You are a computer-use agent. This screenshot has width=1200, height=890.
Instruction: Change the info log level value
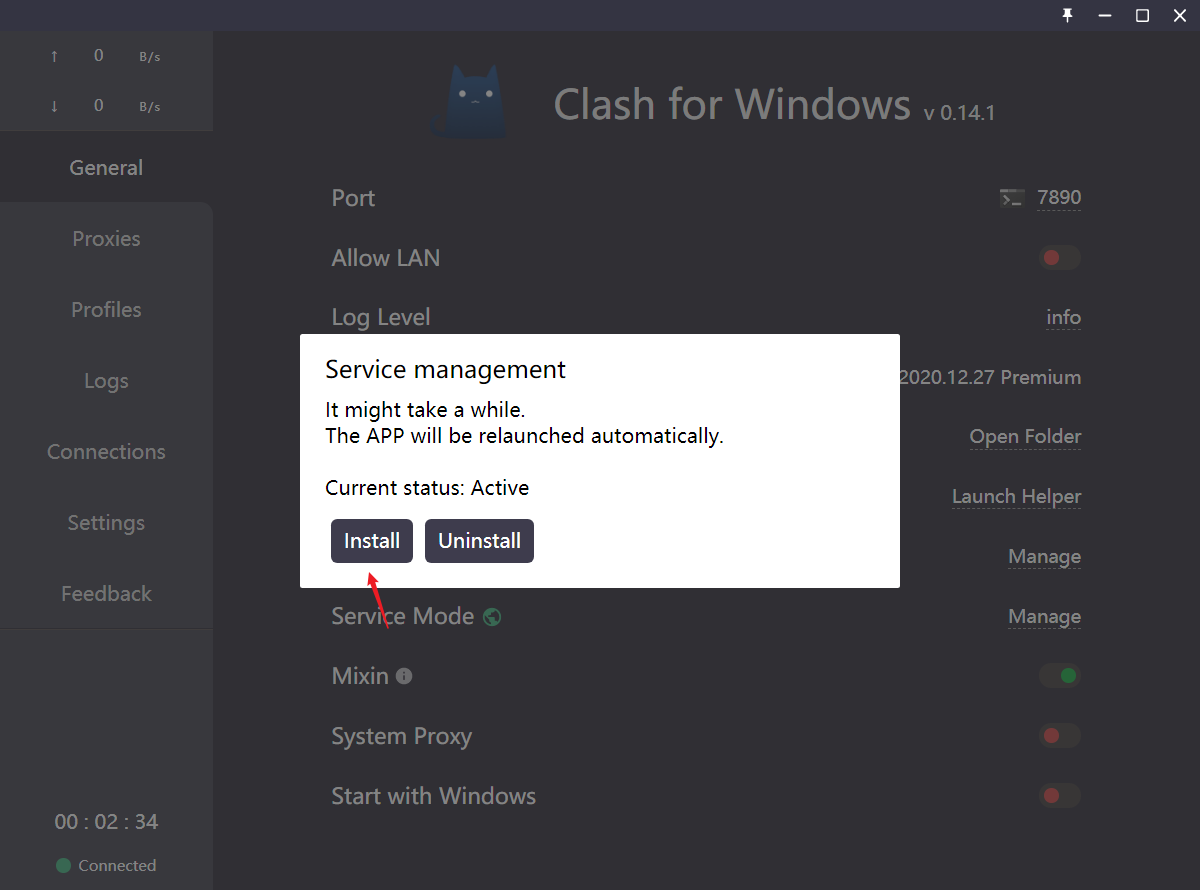[1064, 318]
